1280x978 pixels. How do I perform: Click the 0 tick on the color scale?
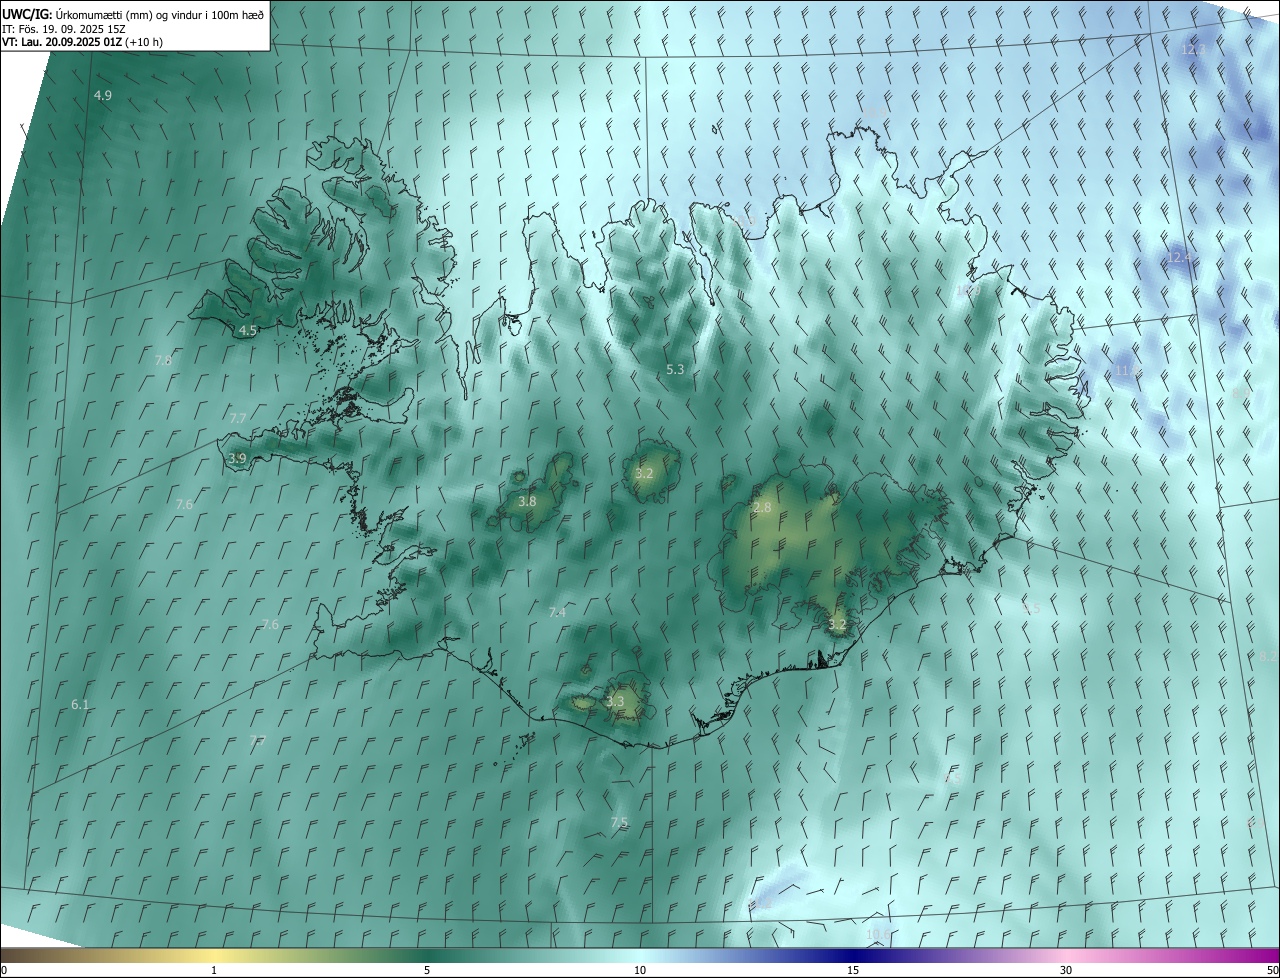pos(4,971)
